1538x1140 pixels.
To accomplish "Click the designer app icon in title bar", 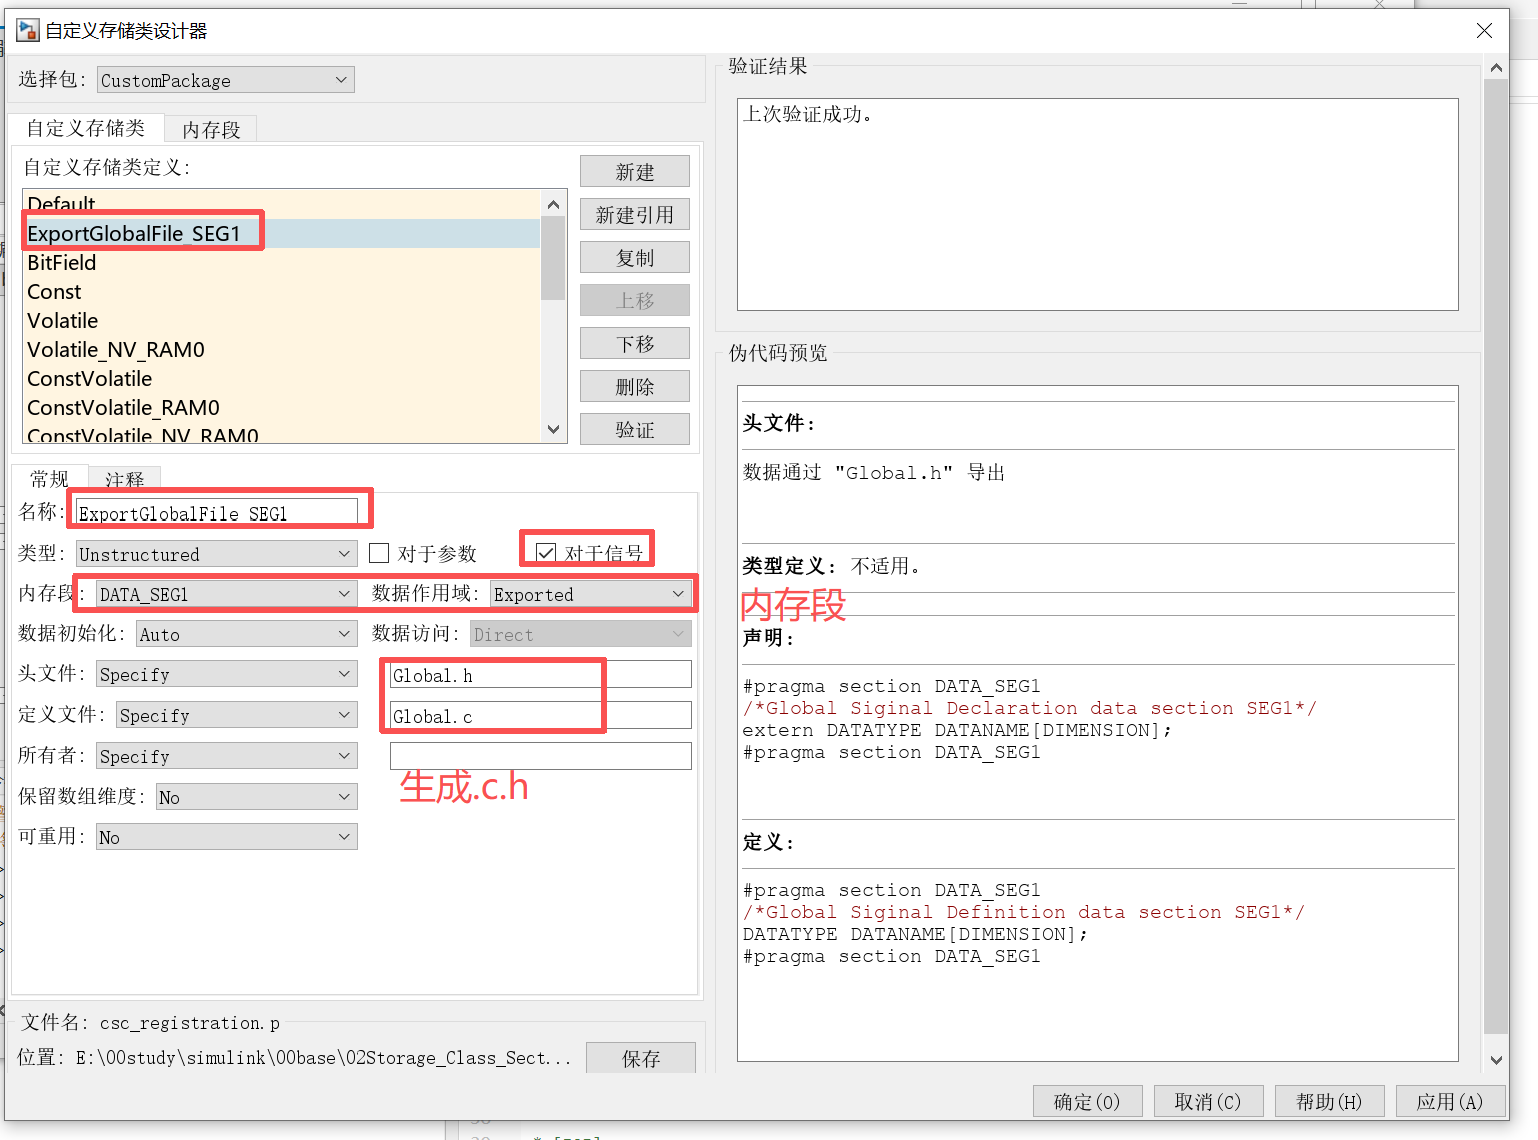I will coord(28,30).
